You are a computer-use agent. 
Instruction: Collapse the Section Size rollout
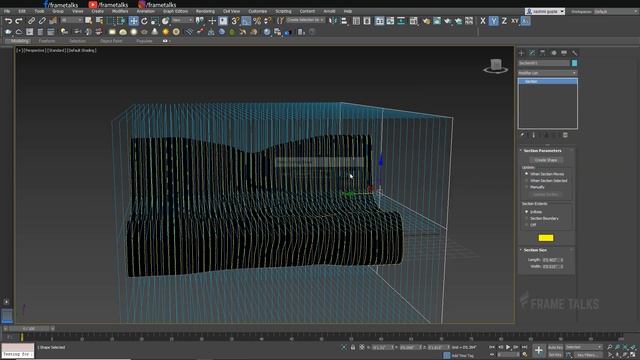535,250
